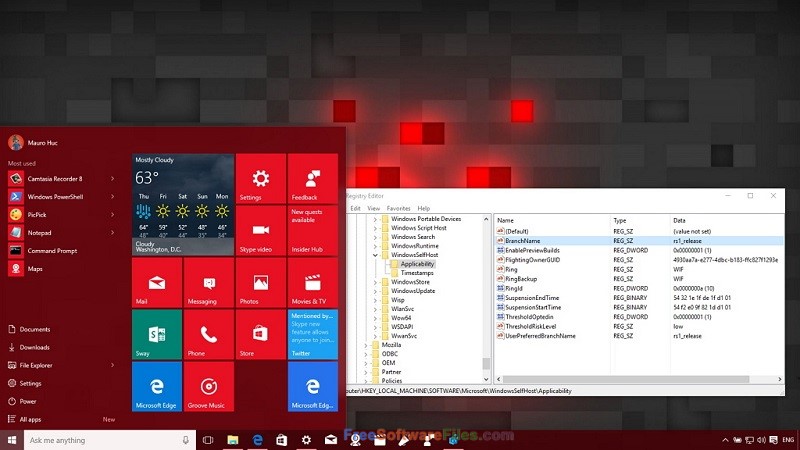Open Mail from the taskbar
800x450 pixels.
pyautogui.click(x=331, y=440)
